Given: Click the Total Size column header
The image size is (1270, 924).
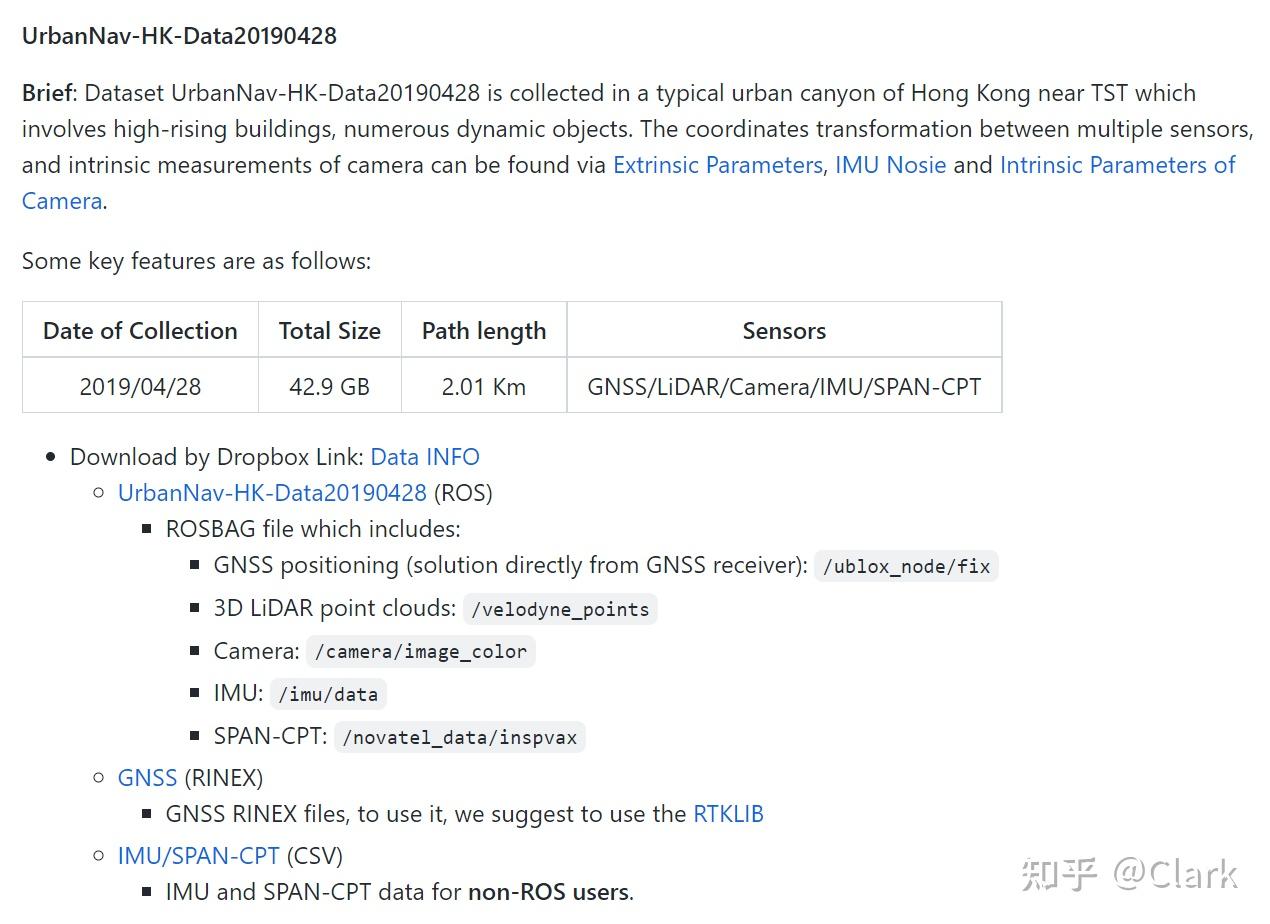Looking at the screenshot, I should [x=329, y=331].
